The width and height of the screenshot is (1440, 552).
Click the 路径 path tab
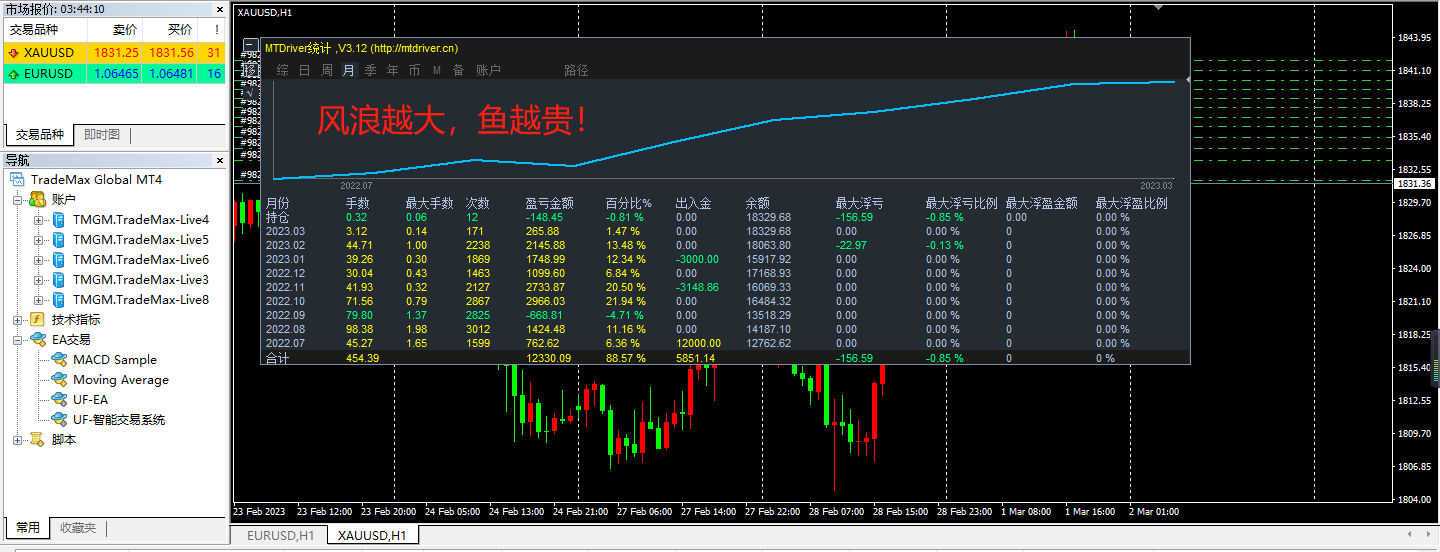(x=576, y=70)
